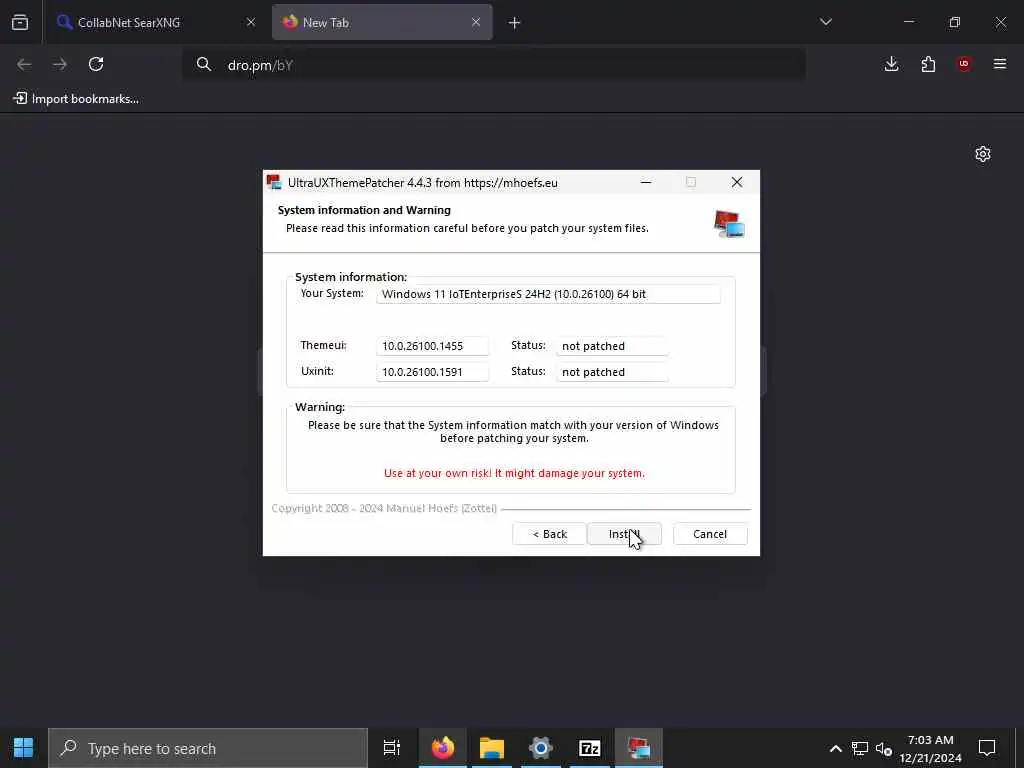Image resolution: width=1024 pixels, height=768 pixels.
Task: Open the Firefox hamburger application menu
Action: [1000, 64]
